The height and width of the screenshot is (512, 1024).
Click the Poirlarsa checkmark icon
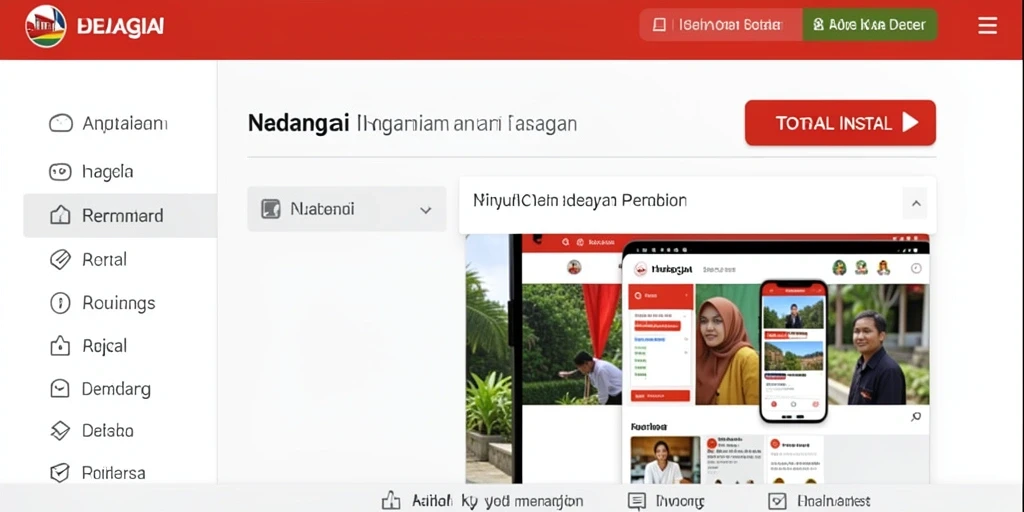click(60, 472)
